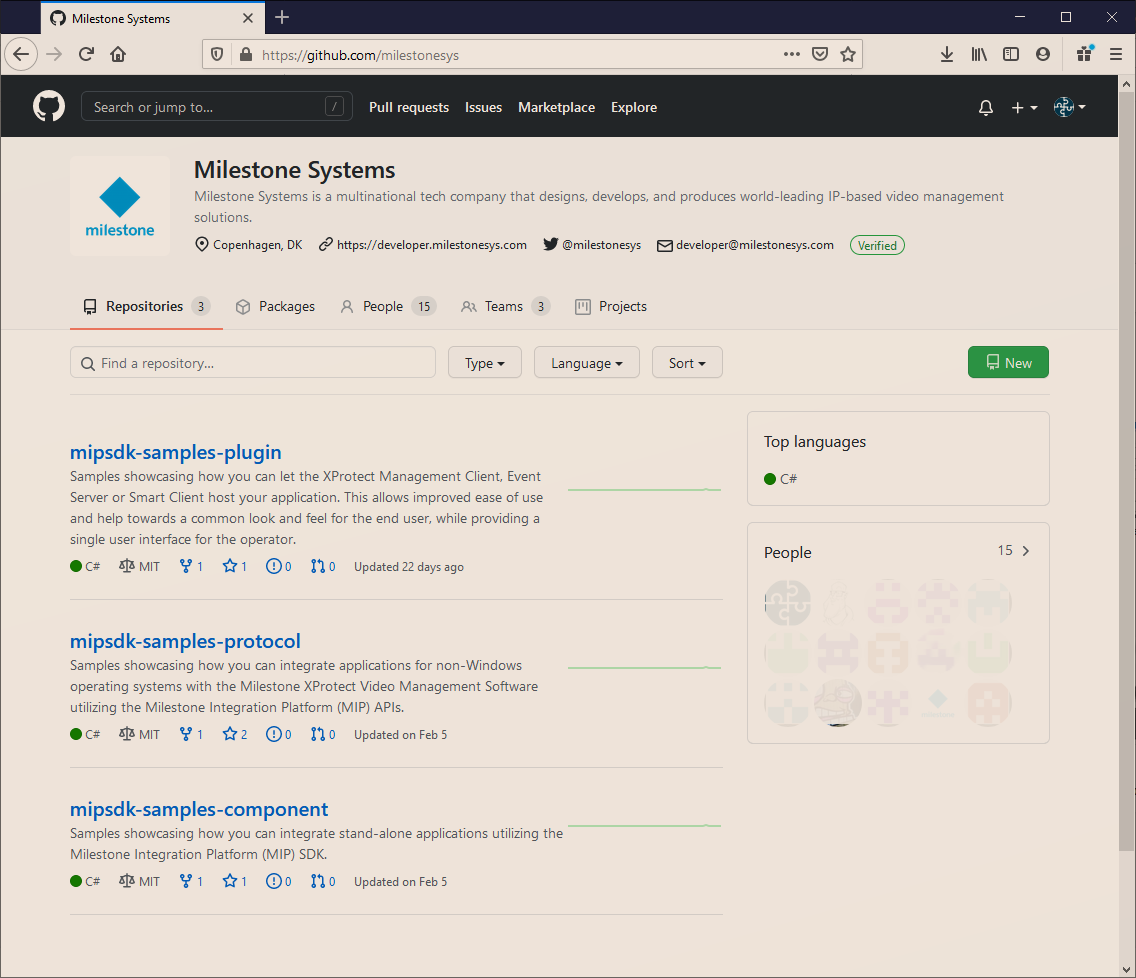Switch to the Teams tab

(x=505, y=306)
